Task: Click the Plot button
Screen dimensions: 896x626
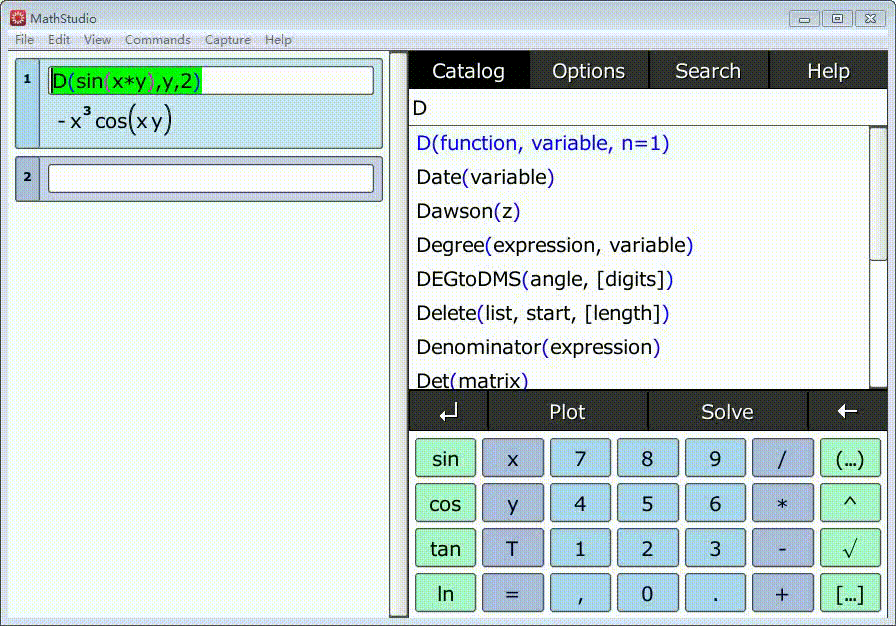Action: (x=567, y=411)
